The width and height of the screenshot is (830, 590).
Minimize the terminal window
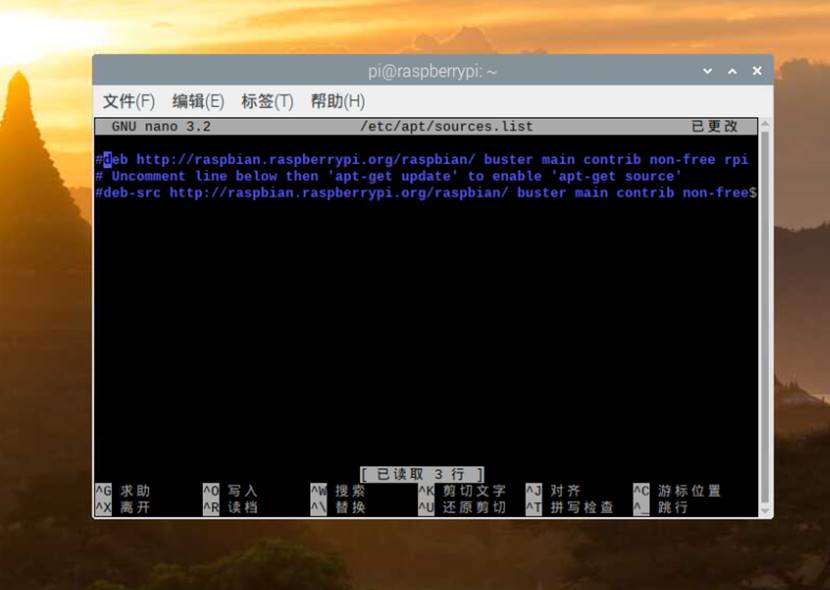tap(707, 71)
